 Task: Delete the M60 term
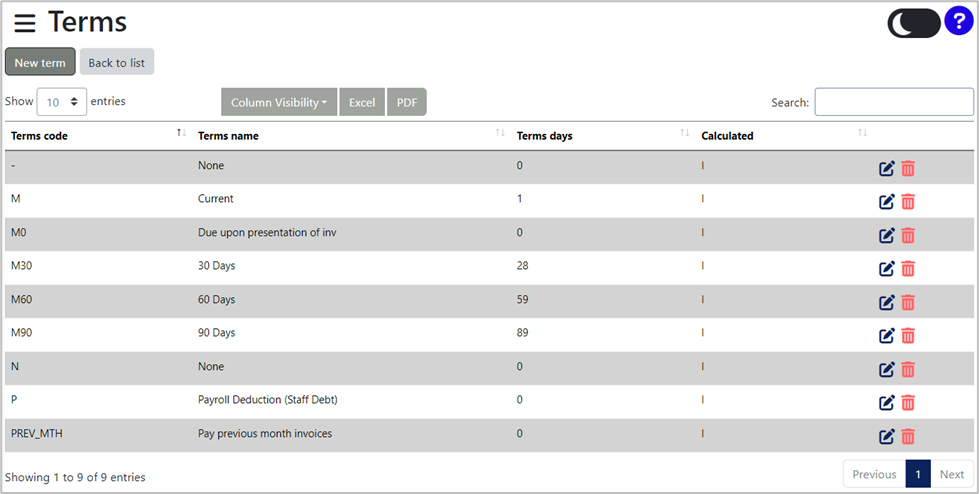pos(908,302)
